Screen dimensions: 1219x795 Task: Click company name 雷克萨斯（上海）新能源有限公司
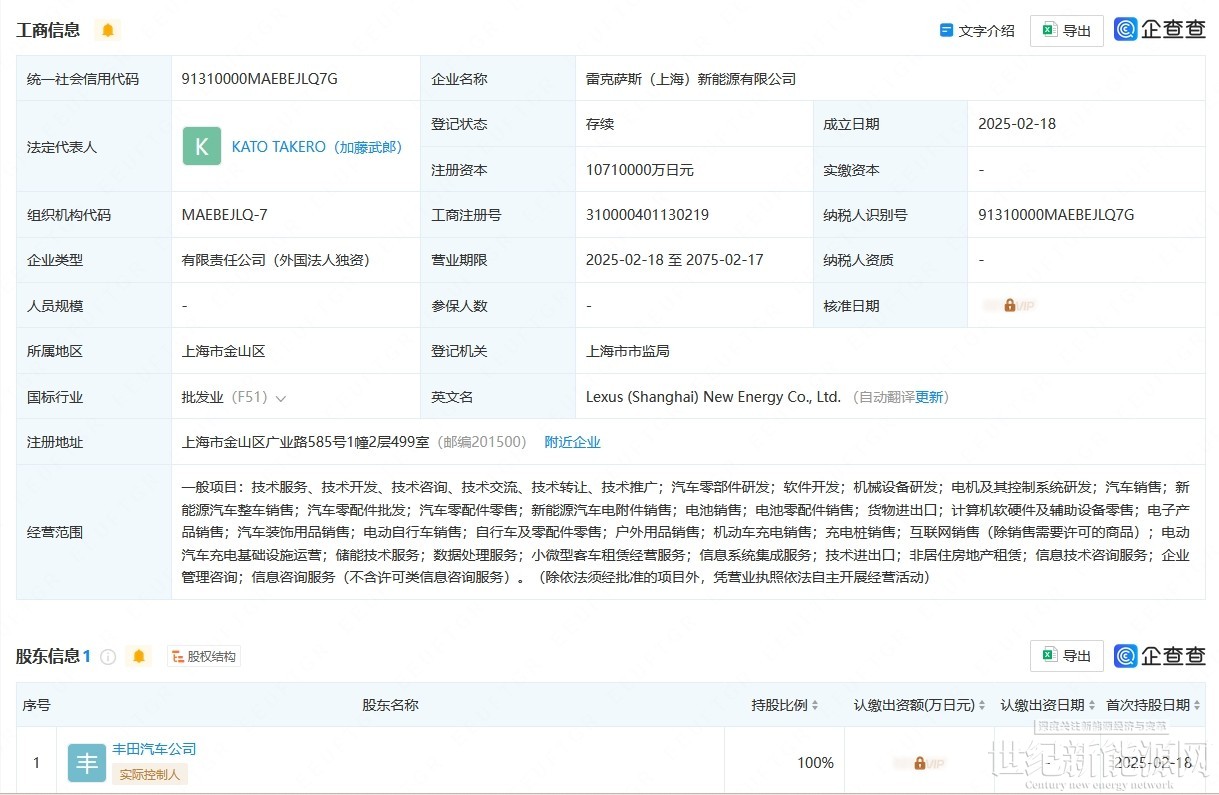691,78
